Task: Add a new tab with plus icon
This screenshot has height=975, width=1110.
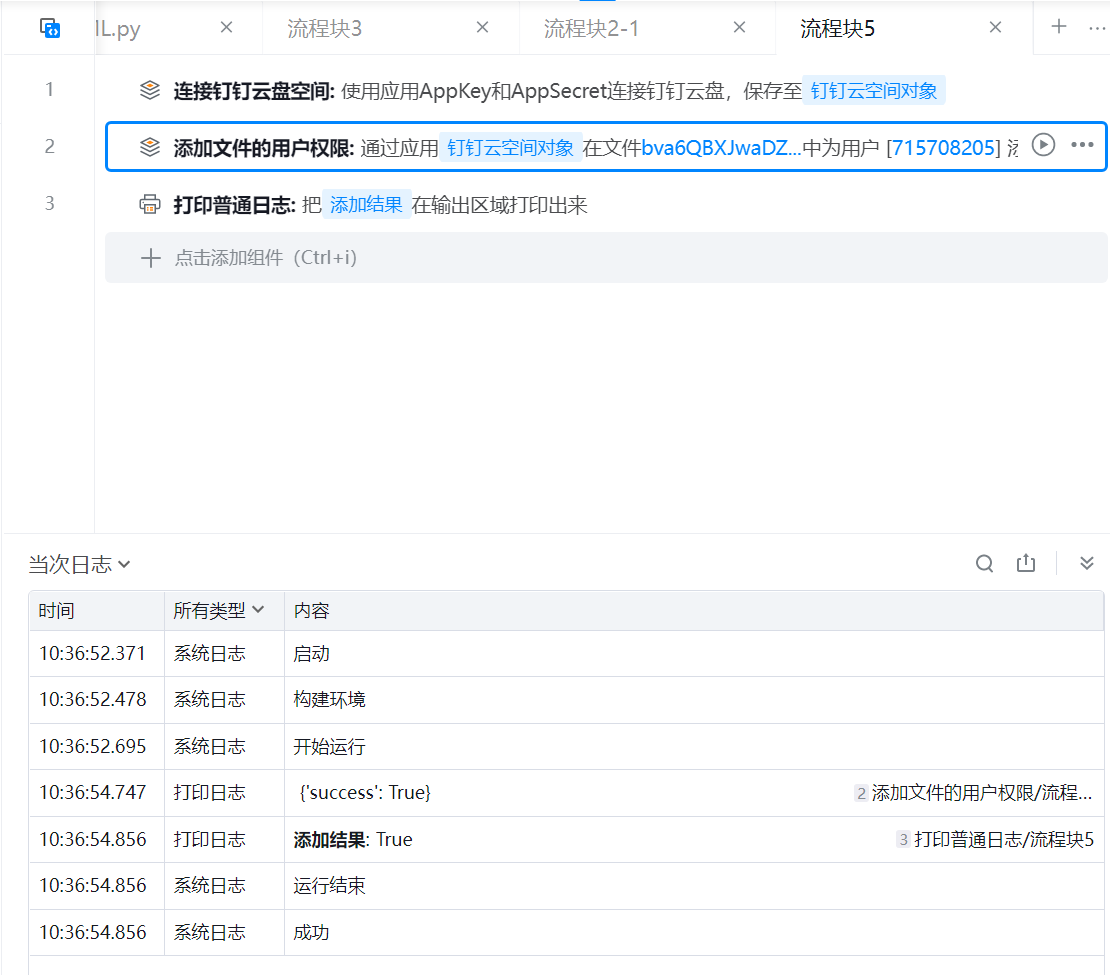Action: click(1058, 27)
